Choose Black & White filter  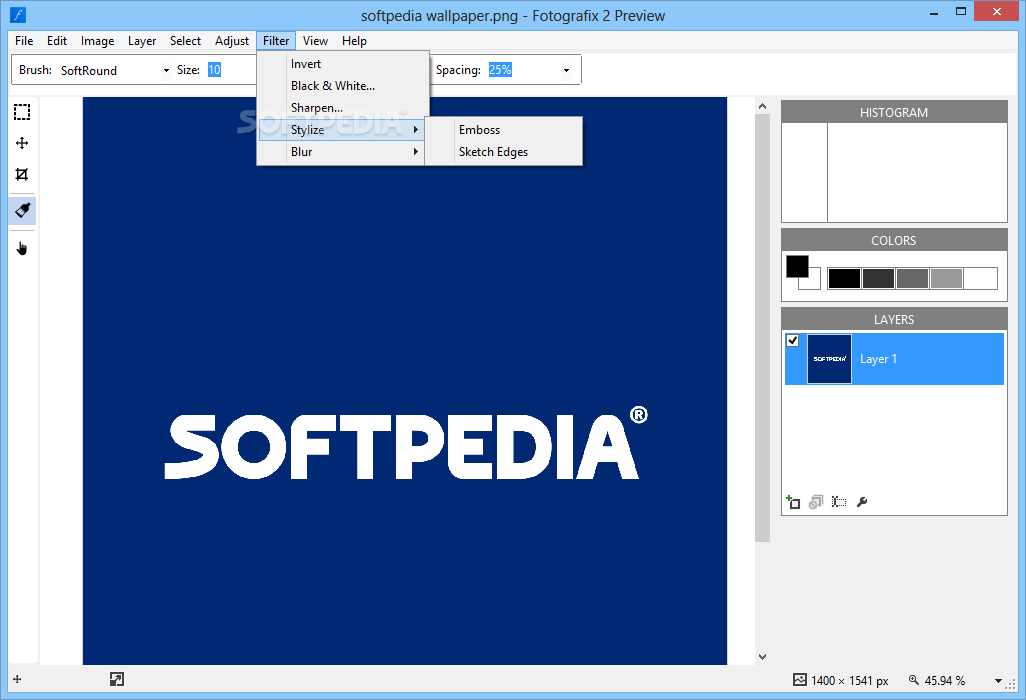343,86
